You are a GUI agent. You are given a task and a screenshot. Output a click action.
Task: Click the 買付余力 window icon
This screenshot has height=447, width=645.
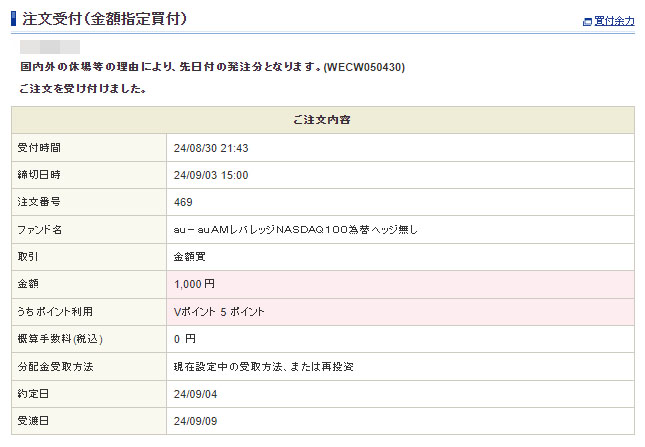587,21
